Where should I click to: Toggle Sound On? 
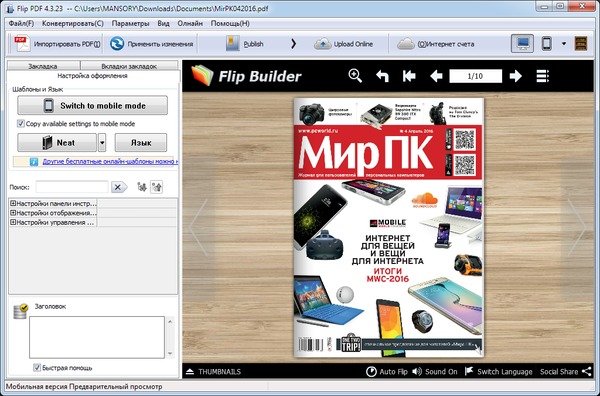coord(435,372)
